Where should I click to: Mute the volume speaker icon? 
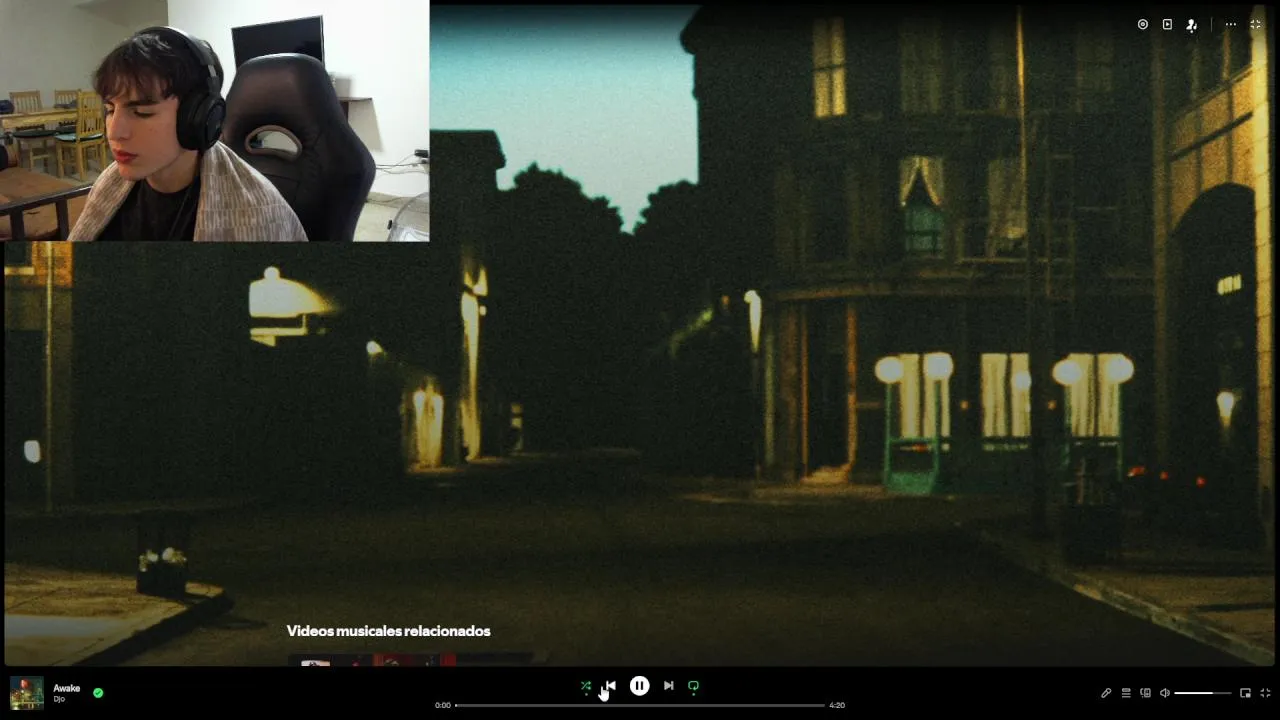point(1164,693)
